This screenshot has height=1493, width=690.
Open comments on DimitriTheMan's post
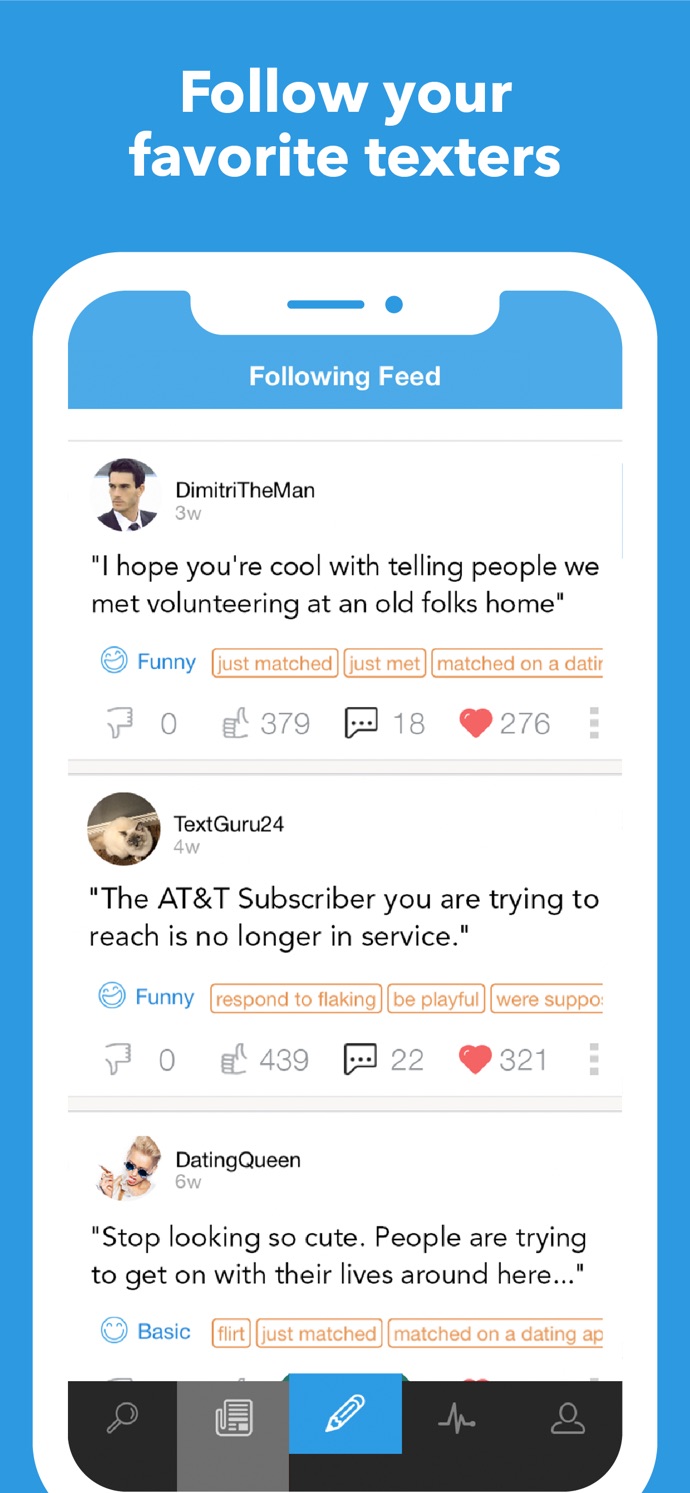pos(360,723)
